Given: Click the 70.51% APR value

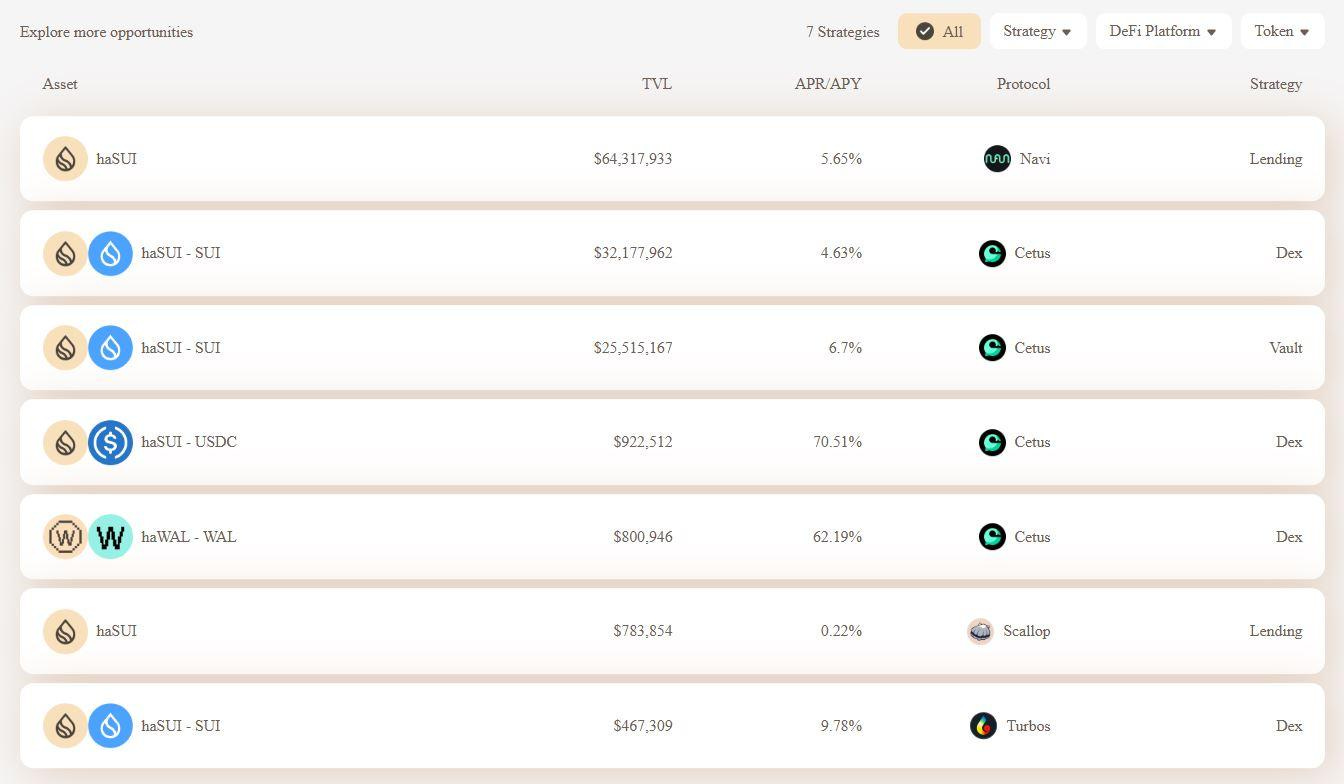Looking at the screenshot, I should pos(838,442).
